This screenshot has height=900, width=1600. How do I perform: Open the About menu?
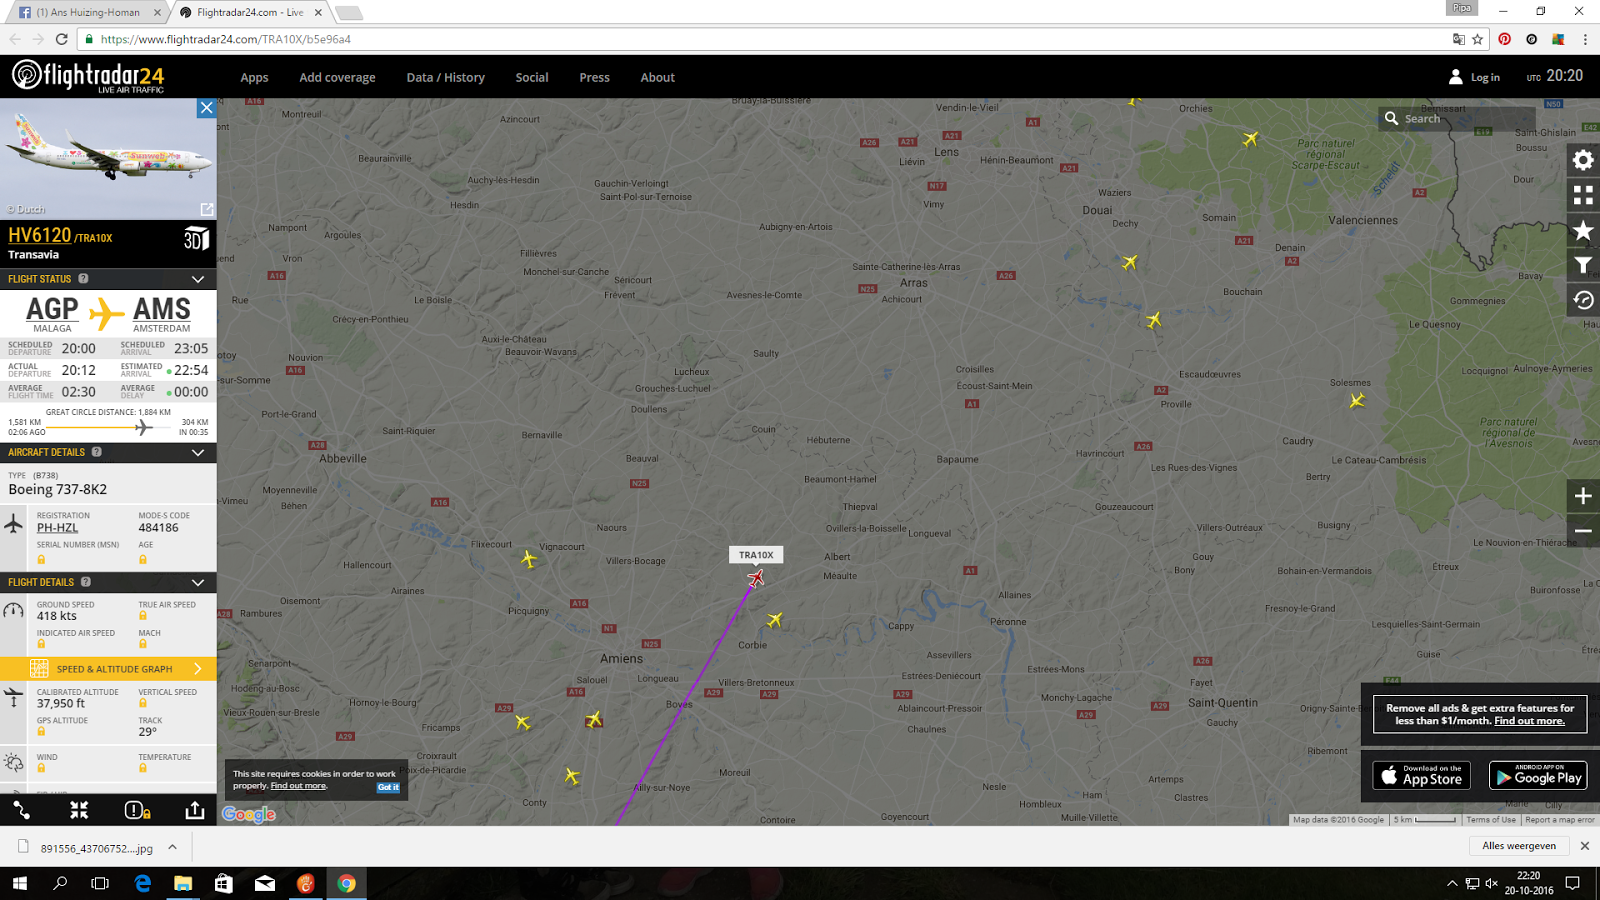(658, 77)
